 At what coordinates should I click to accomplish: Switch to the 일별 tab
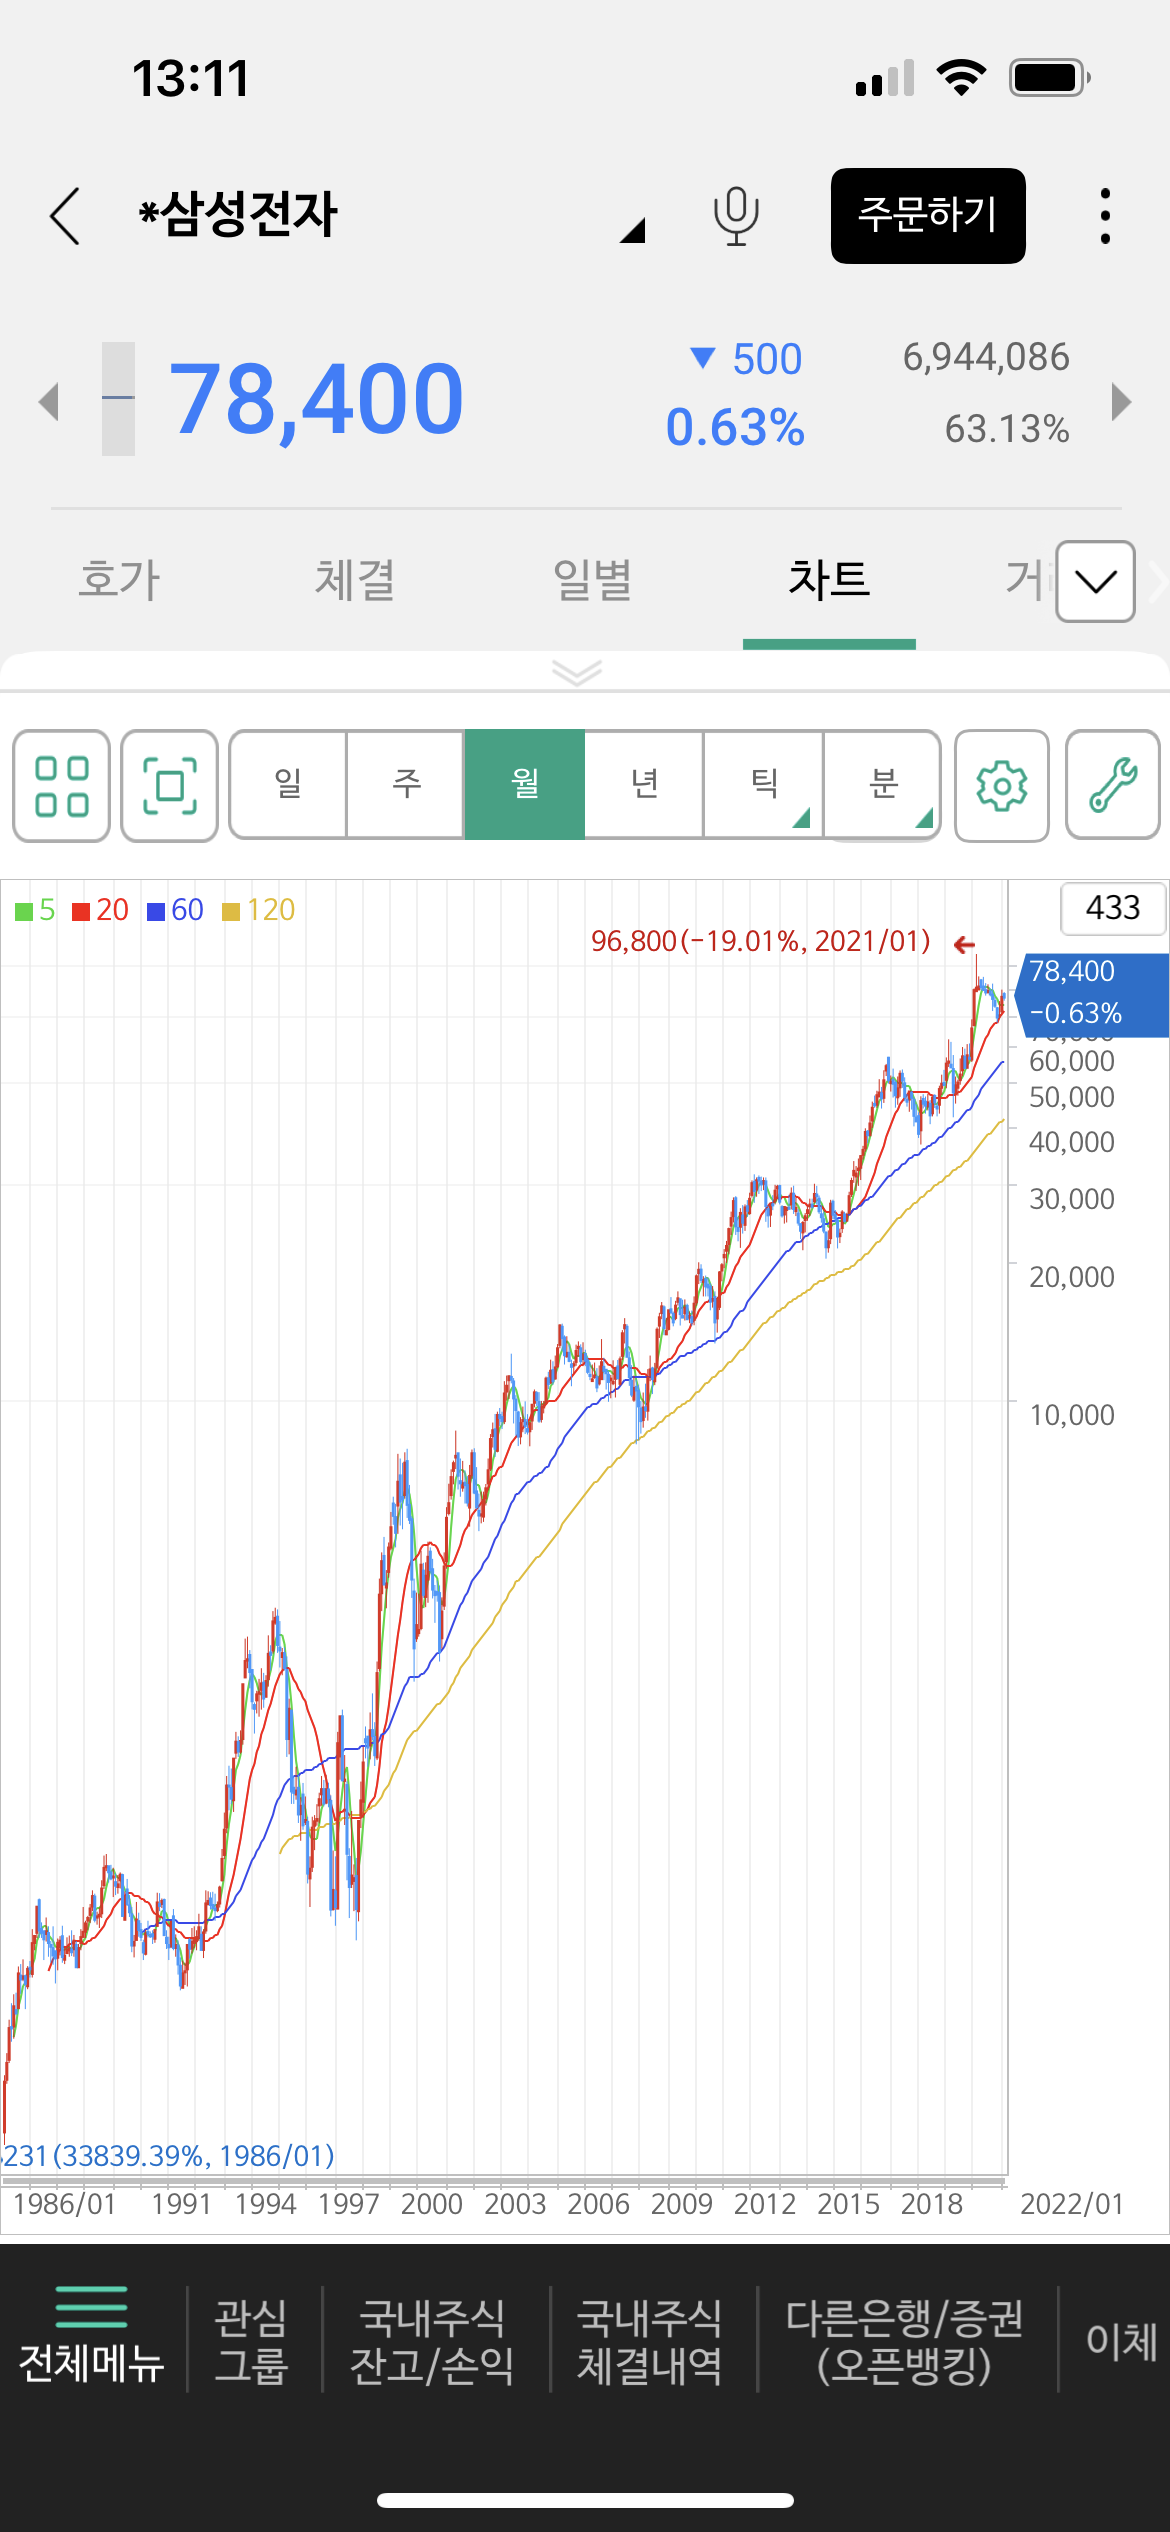point(592,580)
